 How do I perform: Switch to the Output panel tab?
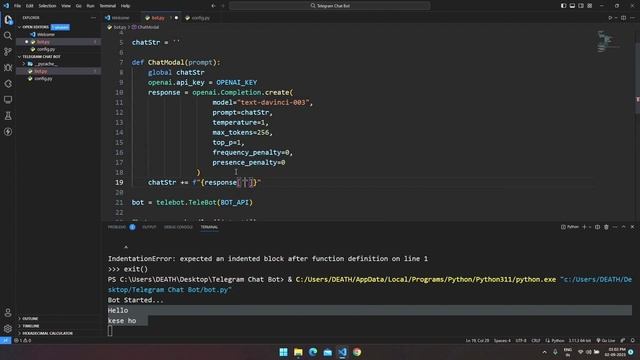(149, 227)
